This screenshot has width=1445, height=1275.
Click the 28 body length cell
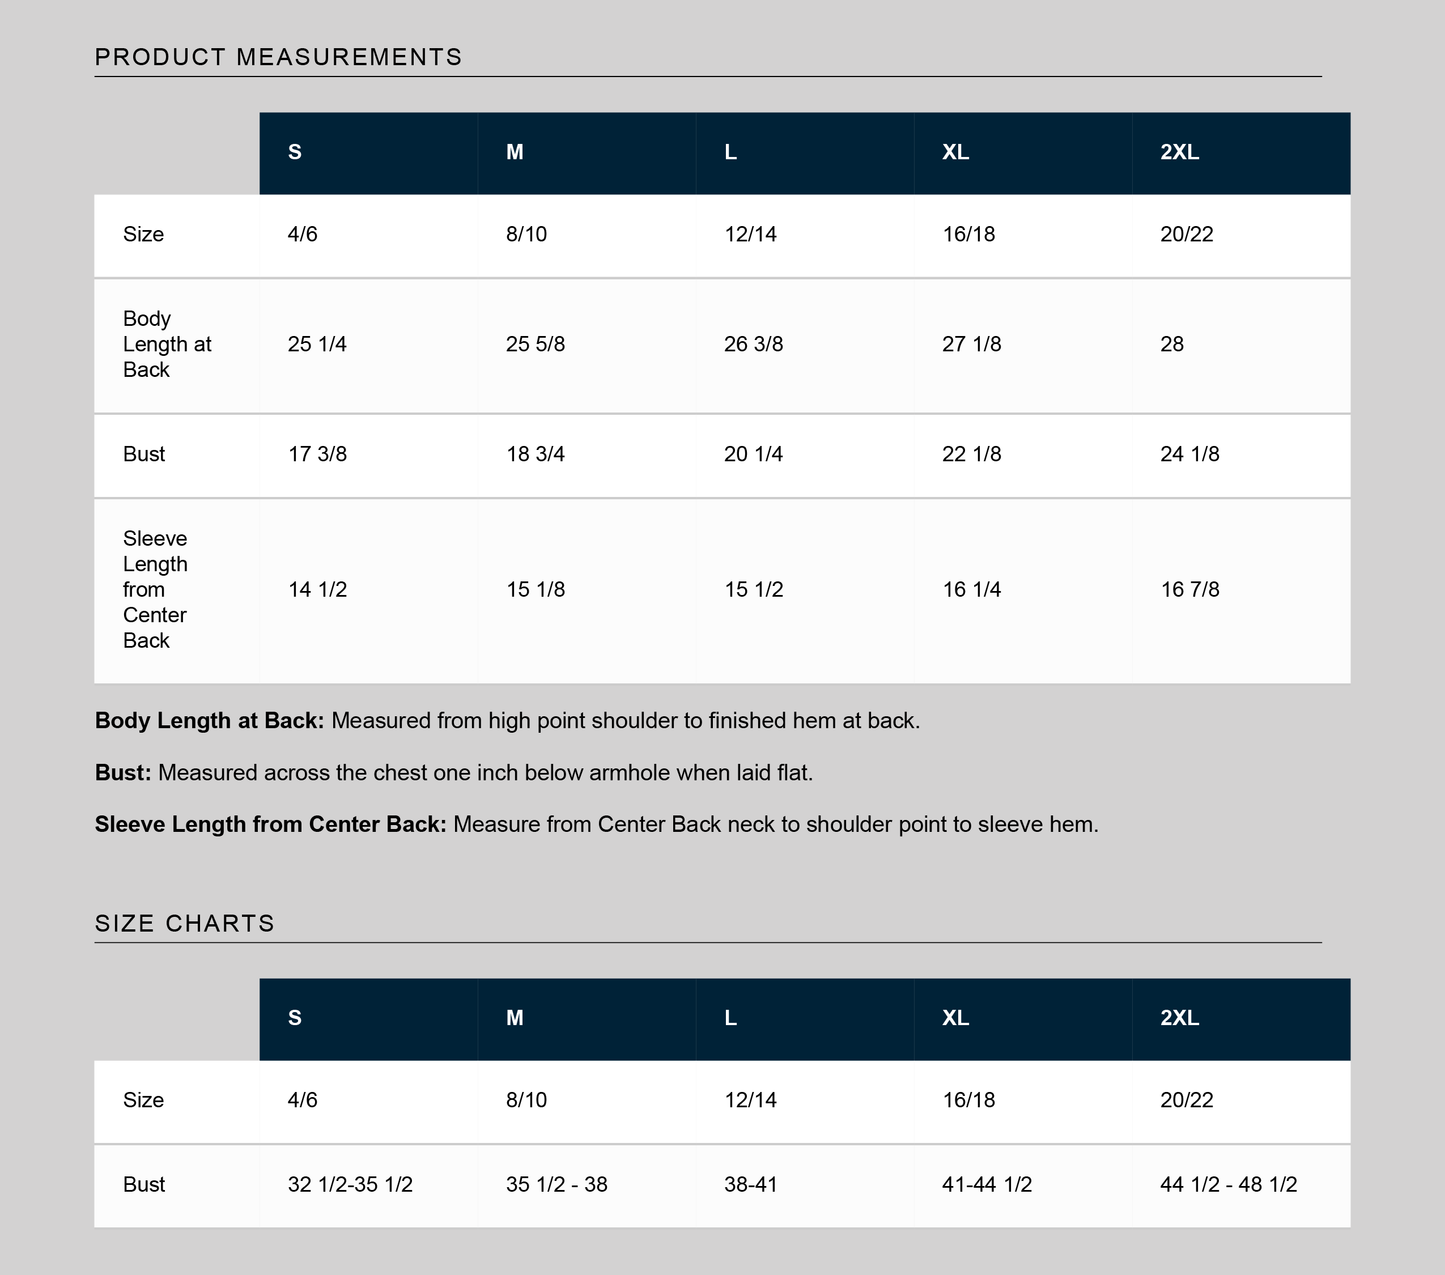[x=1172, y=344]
